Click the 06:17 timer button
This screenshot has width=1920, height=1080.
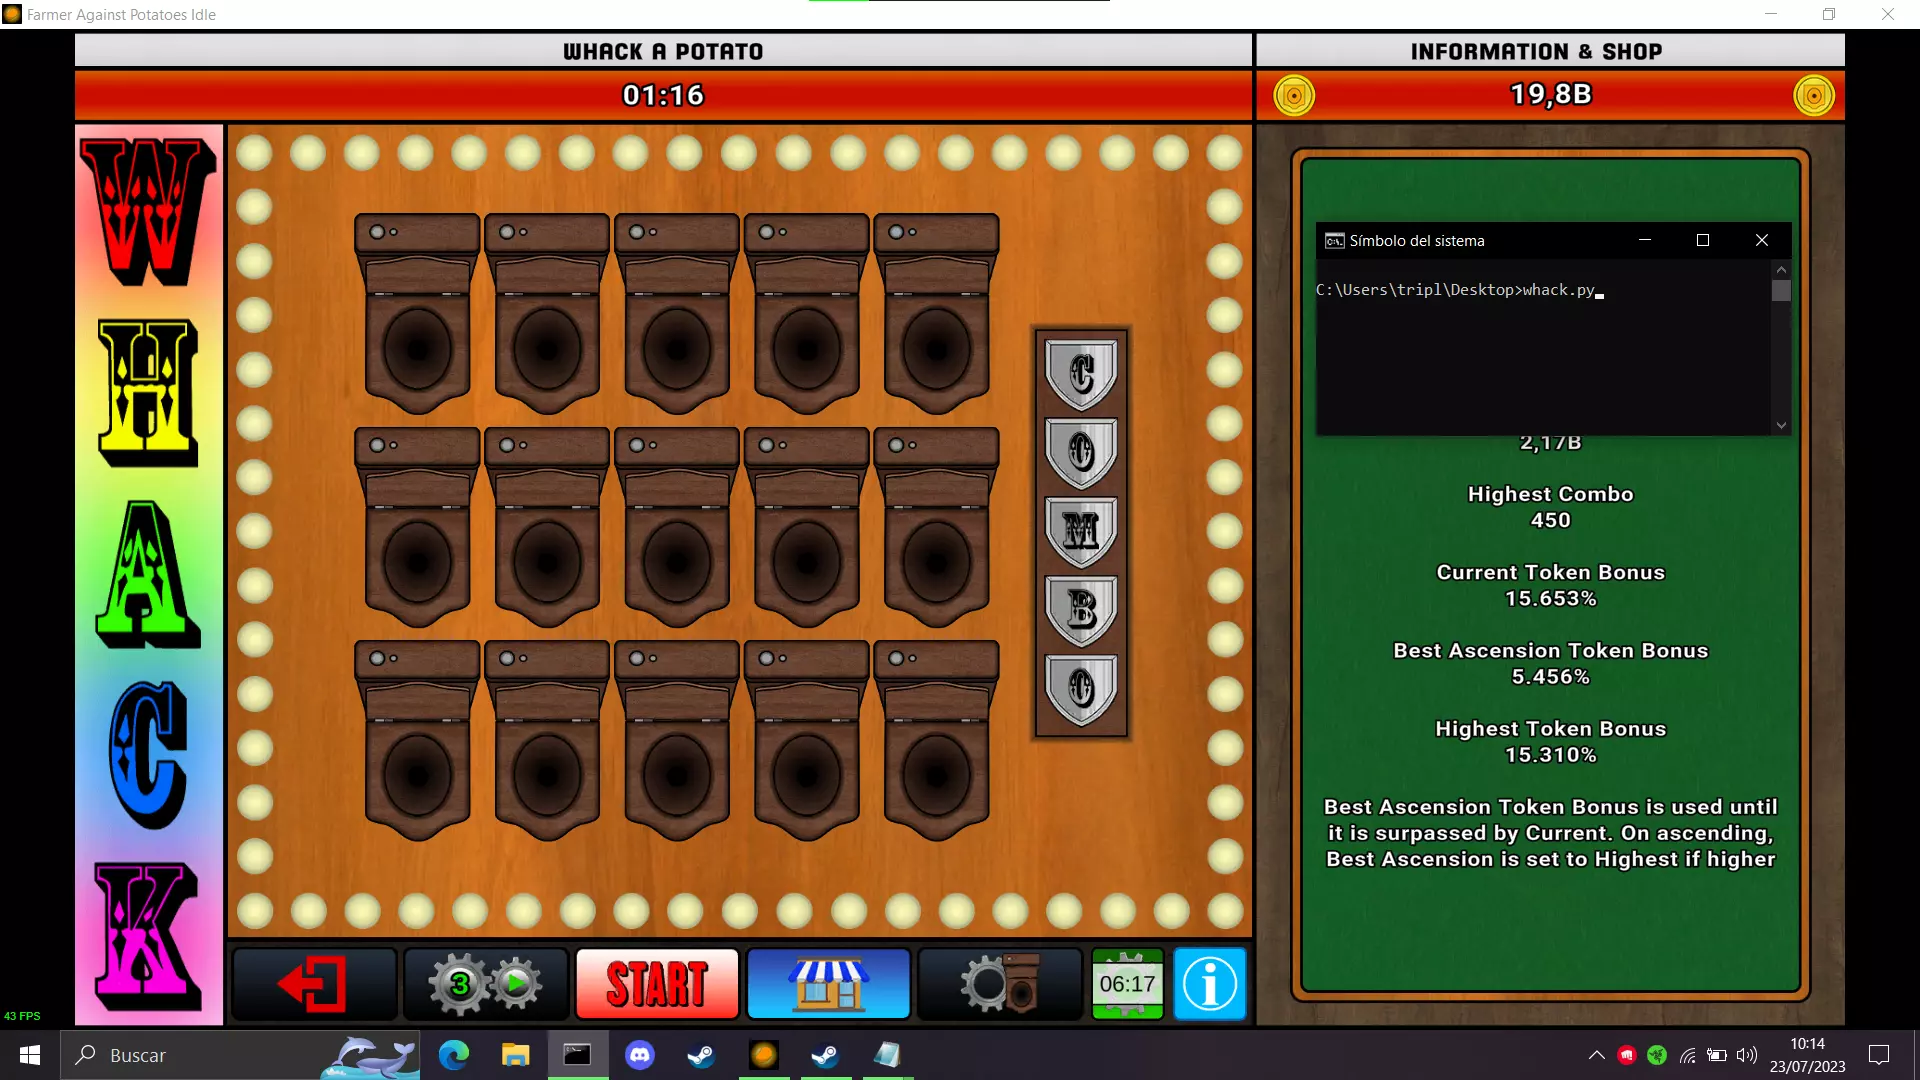click(x=1127, y=984)
